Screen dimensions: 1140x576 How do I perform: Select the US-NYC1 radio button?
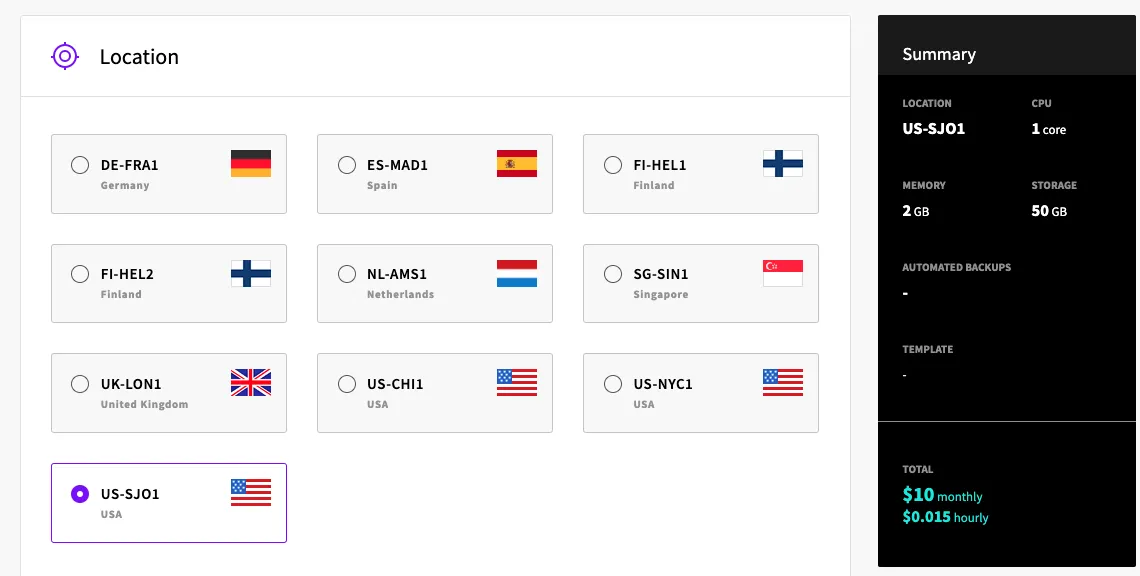pyautogui.click(x=612, y=384)
